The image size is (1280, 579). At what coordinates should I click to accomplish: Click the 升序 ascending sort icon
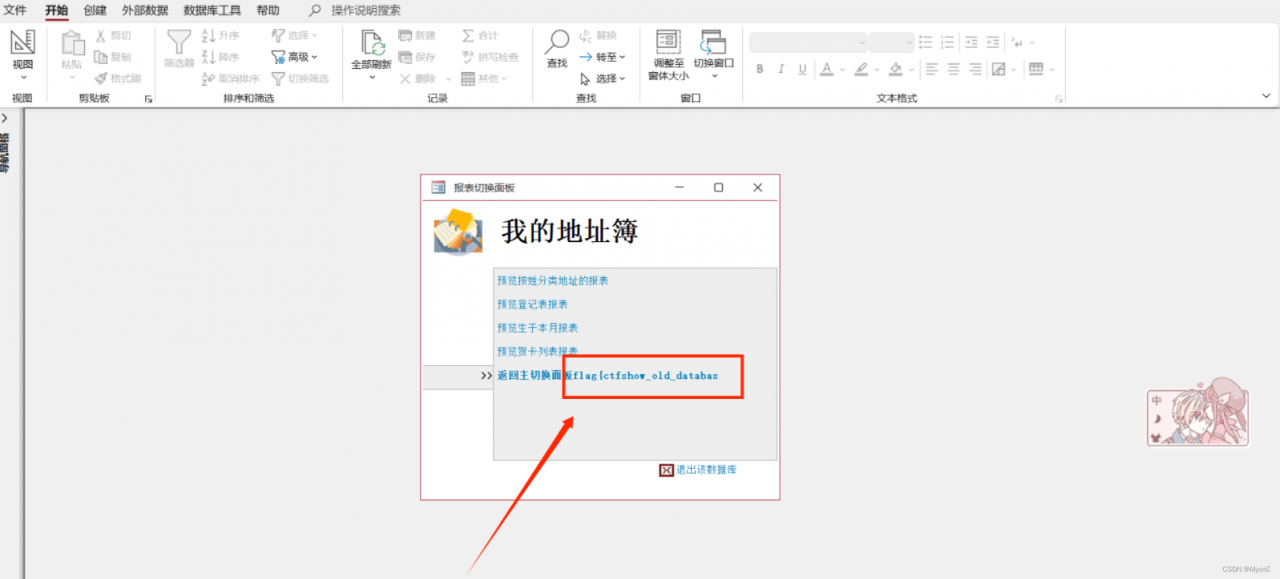tap(209, 36)
